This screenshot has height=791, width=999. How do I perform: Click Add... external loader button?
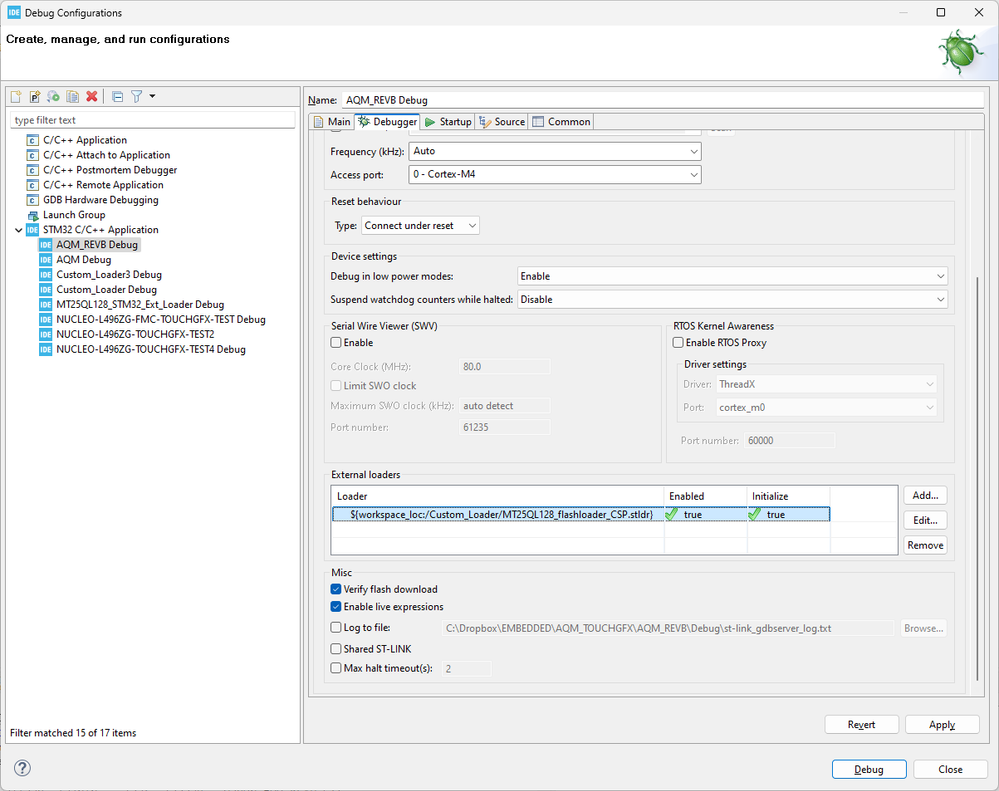(x=925, y=495)
